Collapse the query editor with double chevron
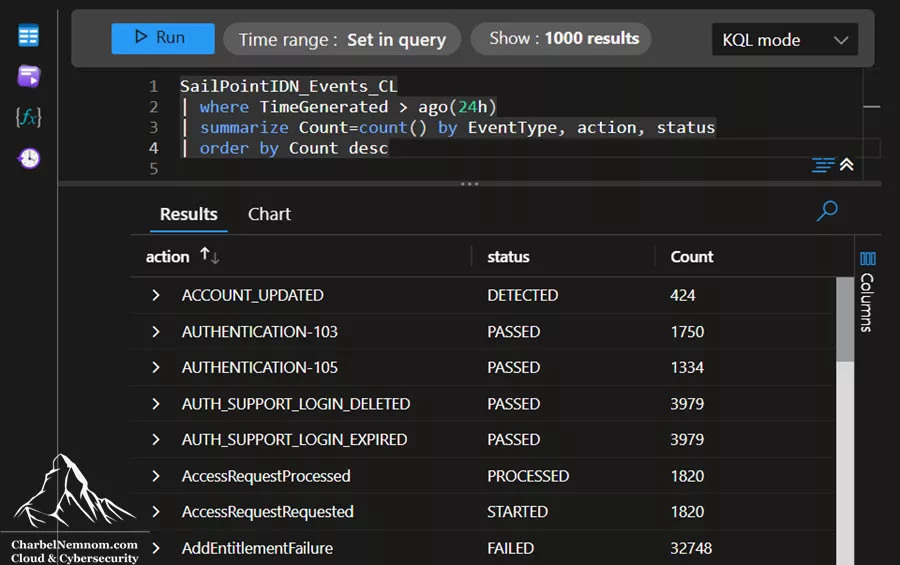 pyautogui.click(x=847, y=165)
